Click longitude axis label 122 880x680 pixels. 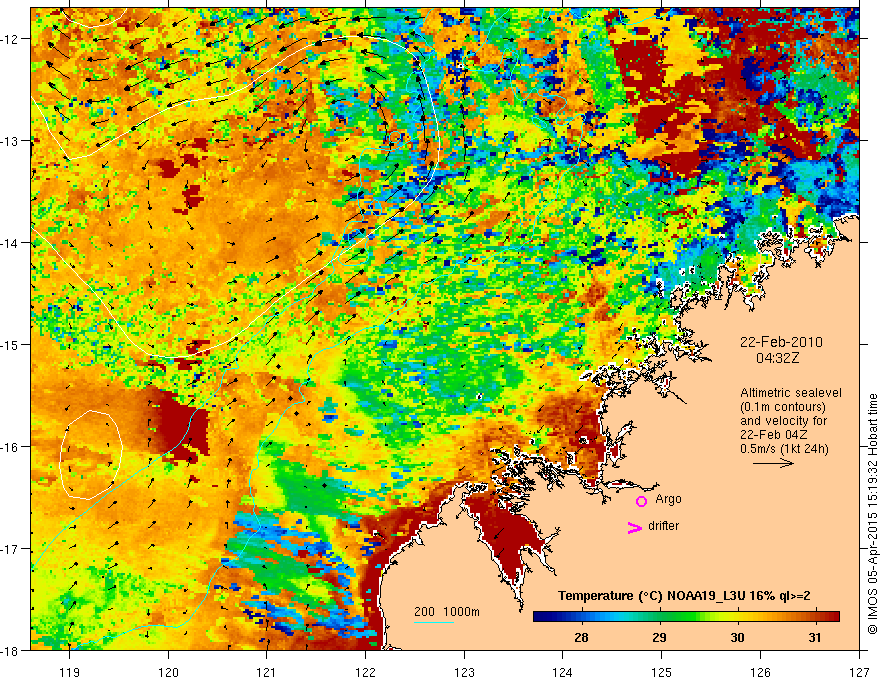pyautogui.click(x=365, y=672)
